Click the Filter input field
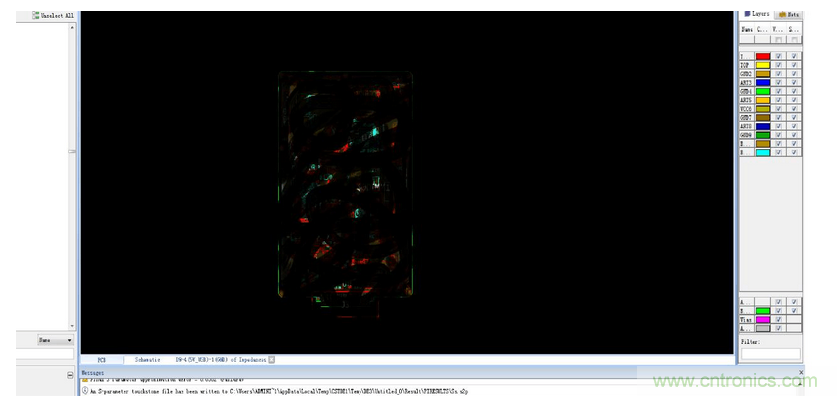 [x=771, y=354]
